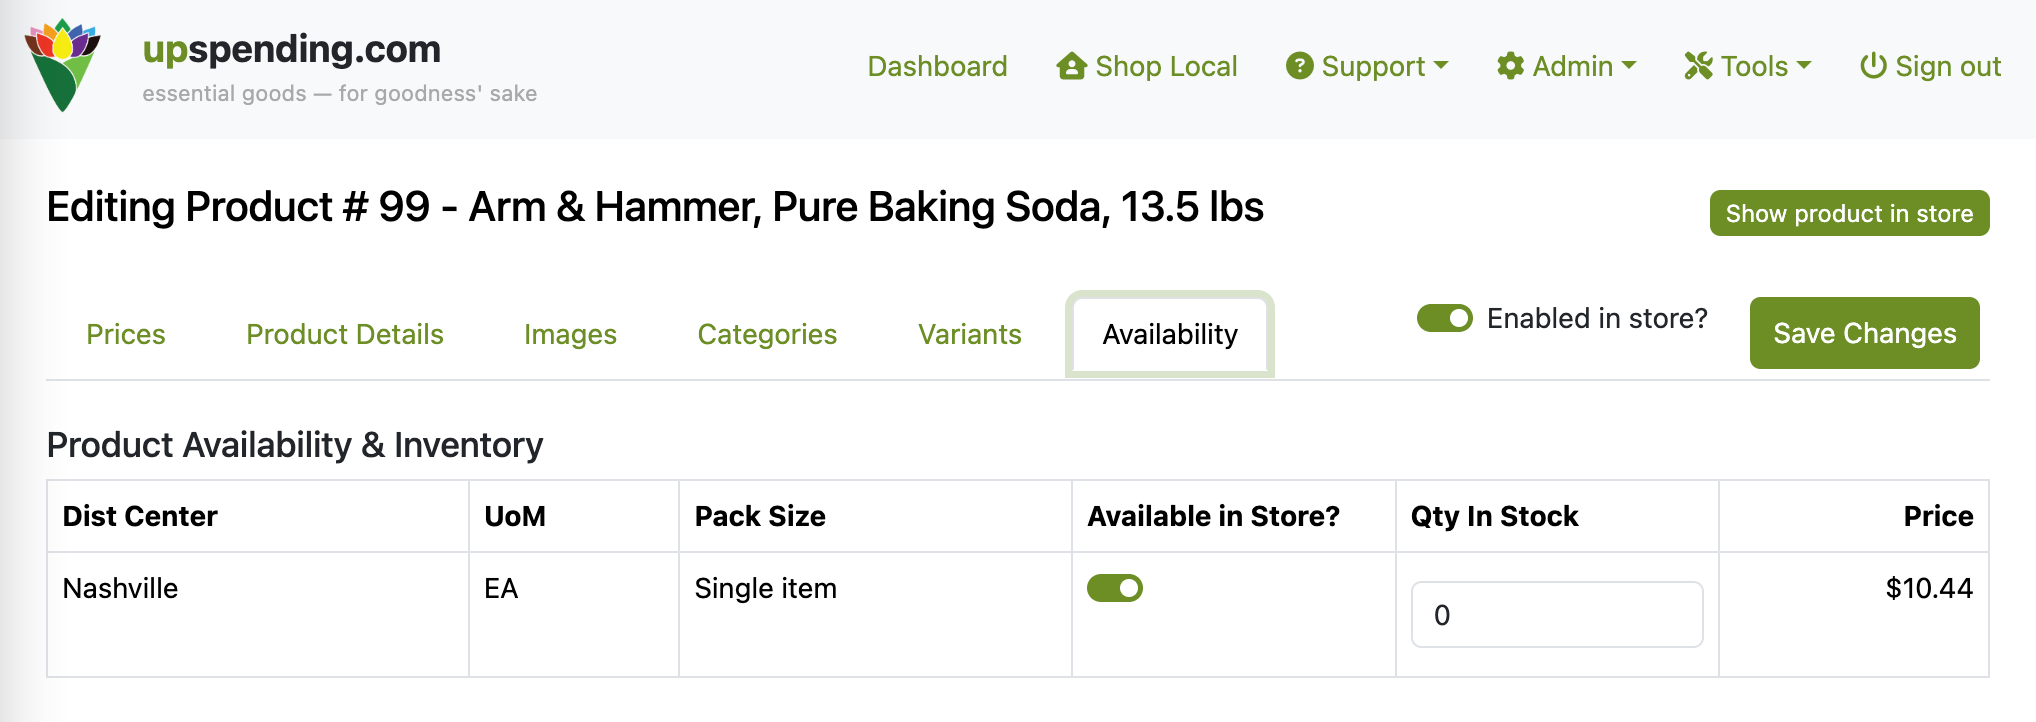Go to the Categories tab

(767, 334)
